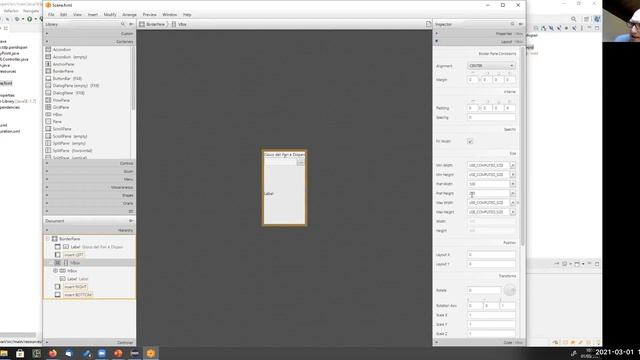Click the insert RIGHT placeholder
Screen dimensions: 640x360
(76, 287)
